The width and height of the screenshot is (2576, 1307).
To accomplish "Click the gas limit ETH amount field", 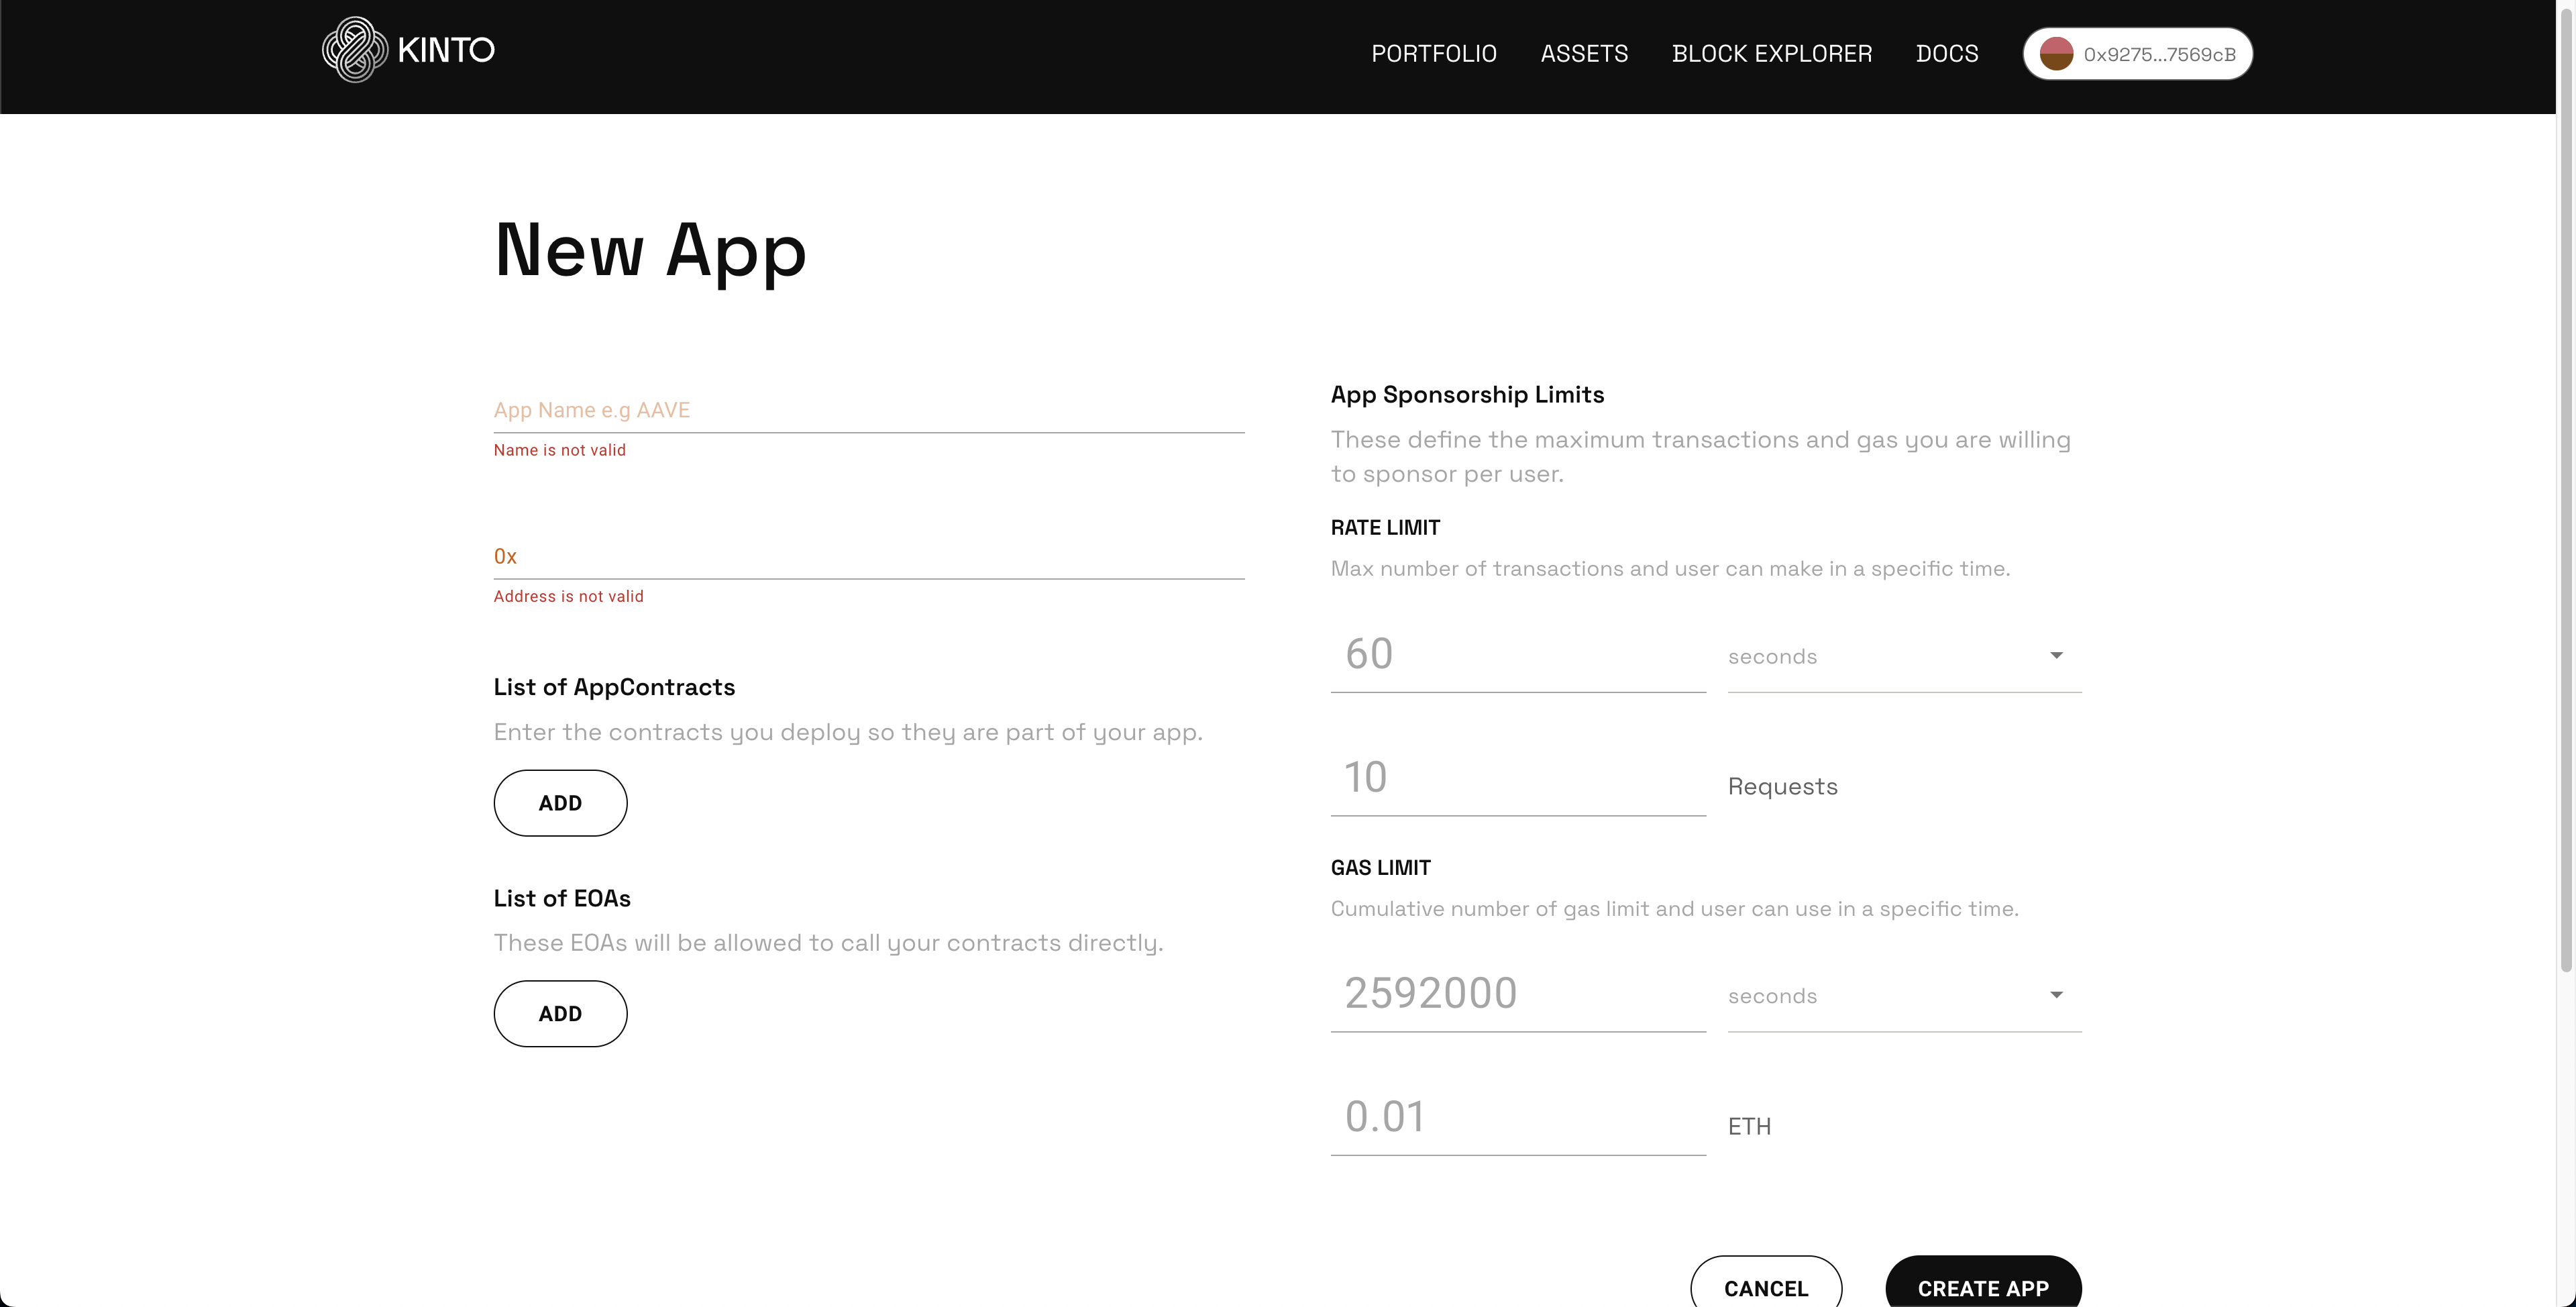I will (x=1517, y=1117).
